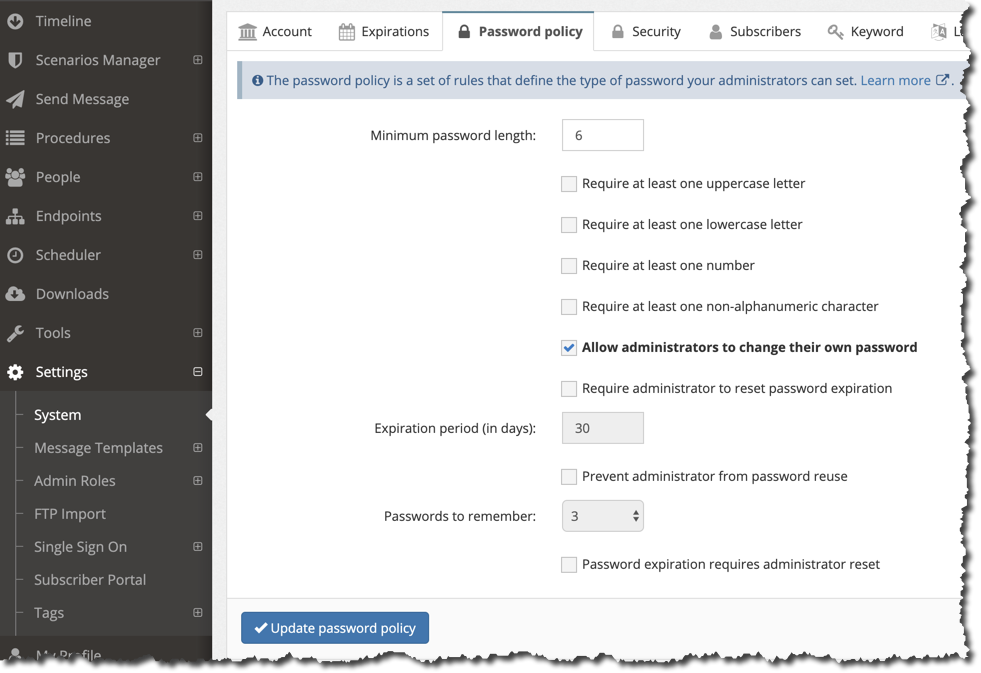Enable require at least one uppercase letter
The image size is (981, 673).
pos(569,184)
